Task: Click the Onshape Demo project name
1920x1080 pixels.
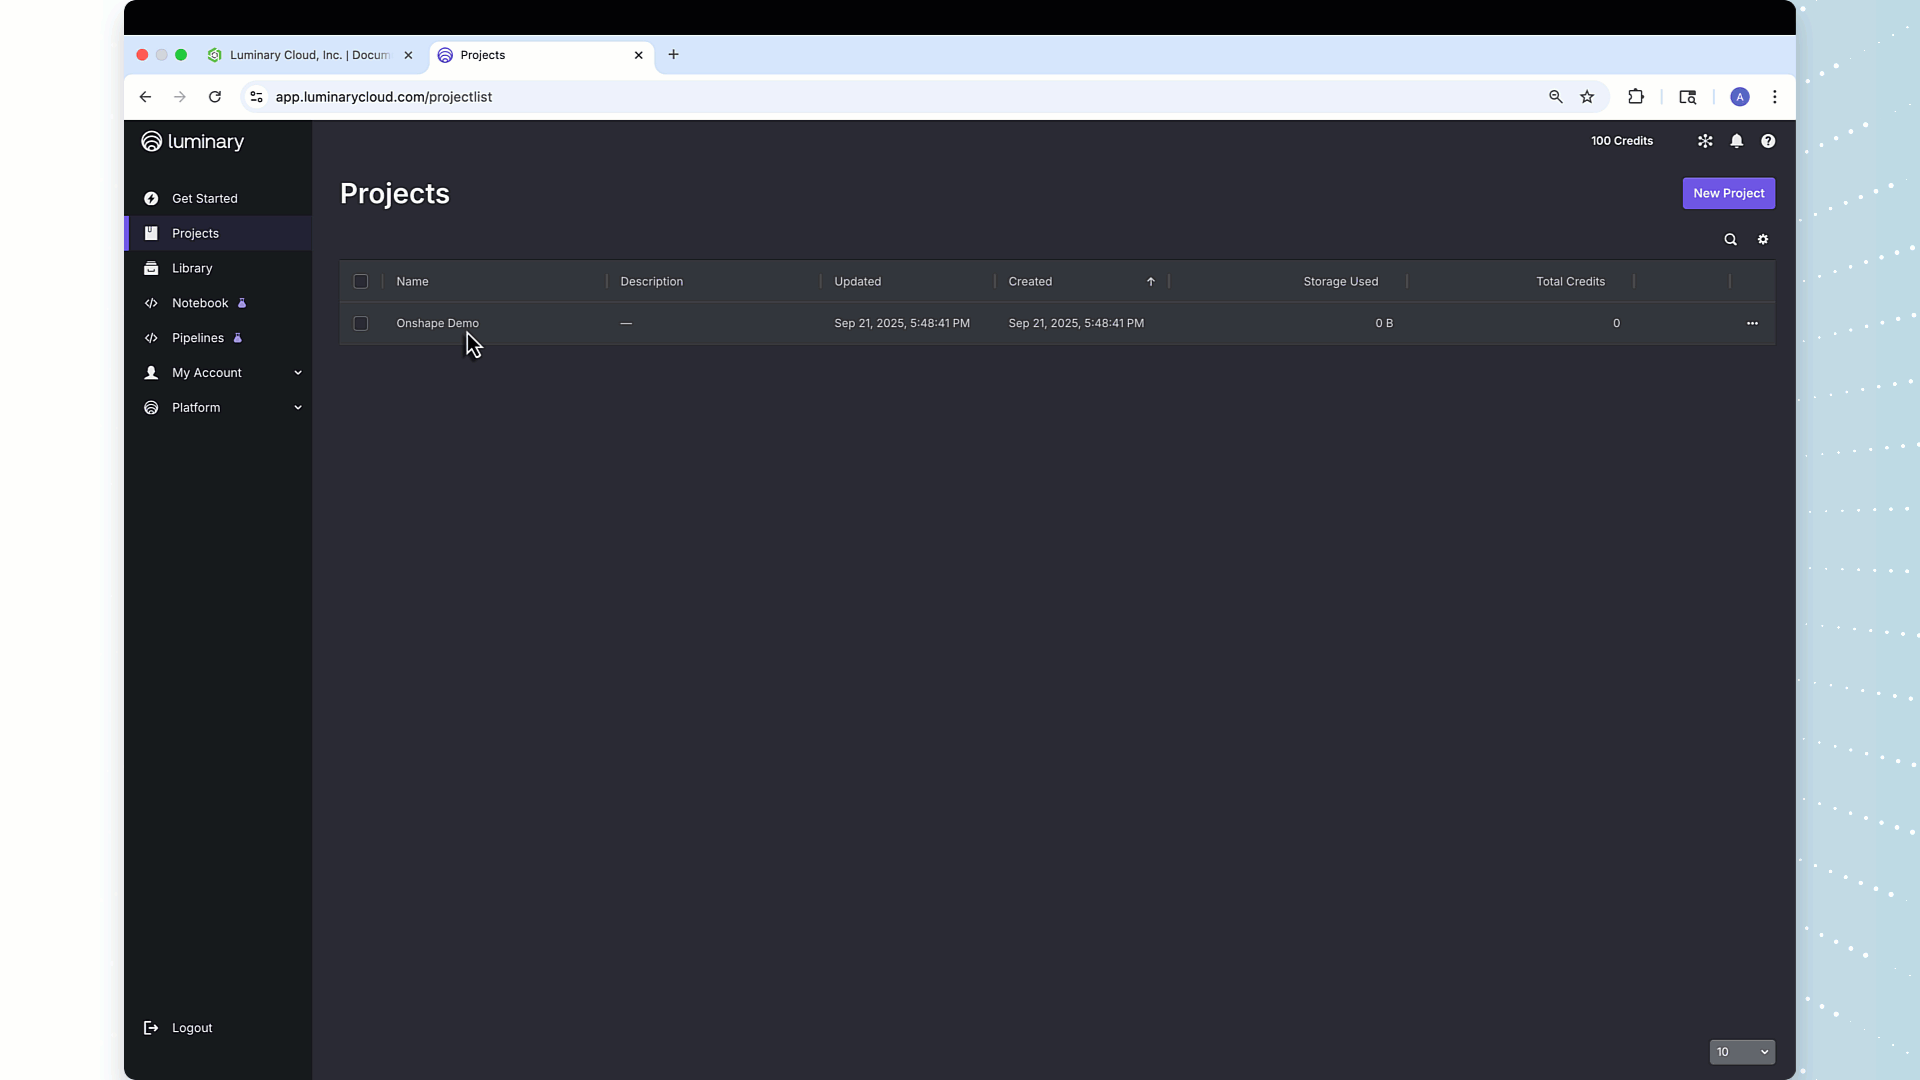Action: [437, 323]
